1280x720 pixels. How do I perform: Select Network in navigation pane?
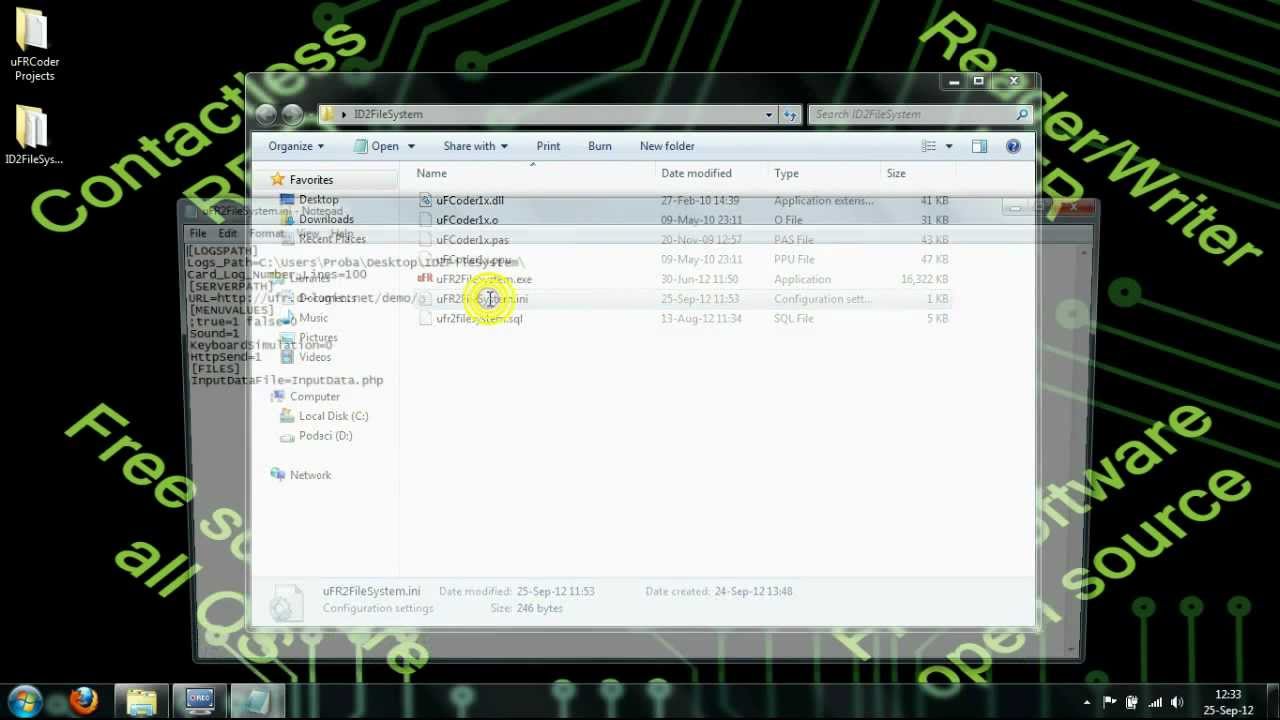tap(310, 475)
